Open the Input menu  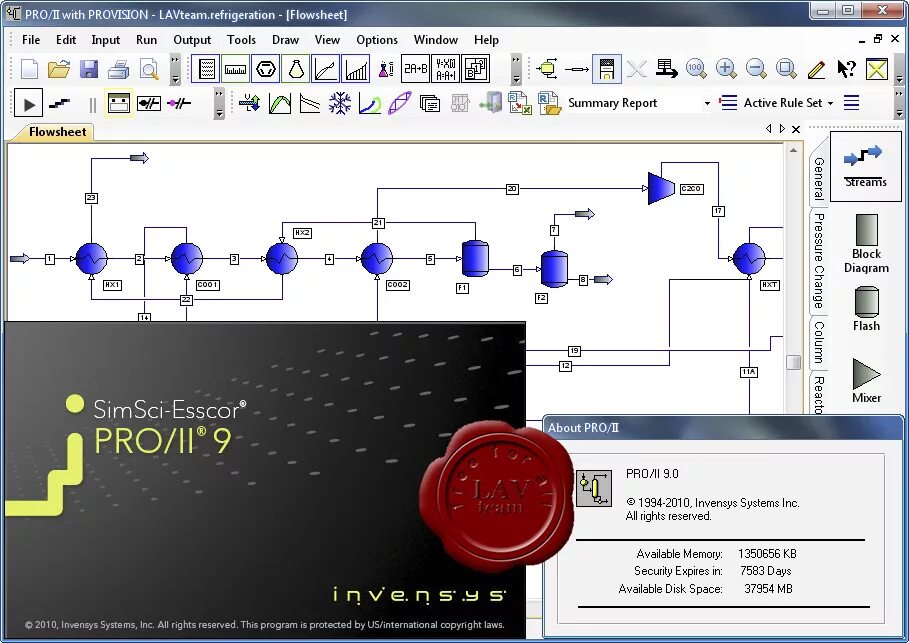pyautogui.click(x=106, y=40)
